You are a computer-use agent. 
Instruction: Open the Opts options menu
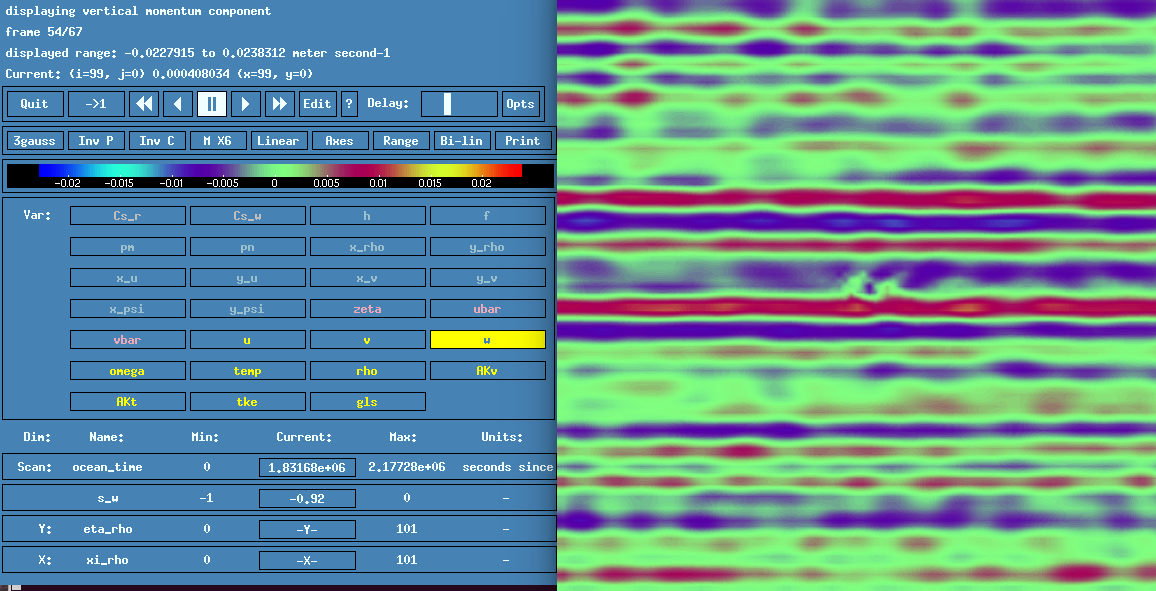click(520, 104)
